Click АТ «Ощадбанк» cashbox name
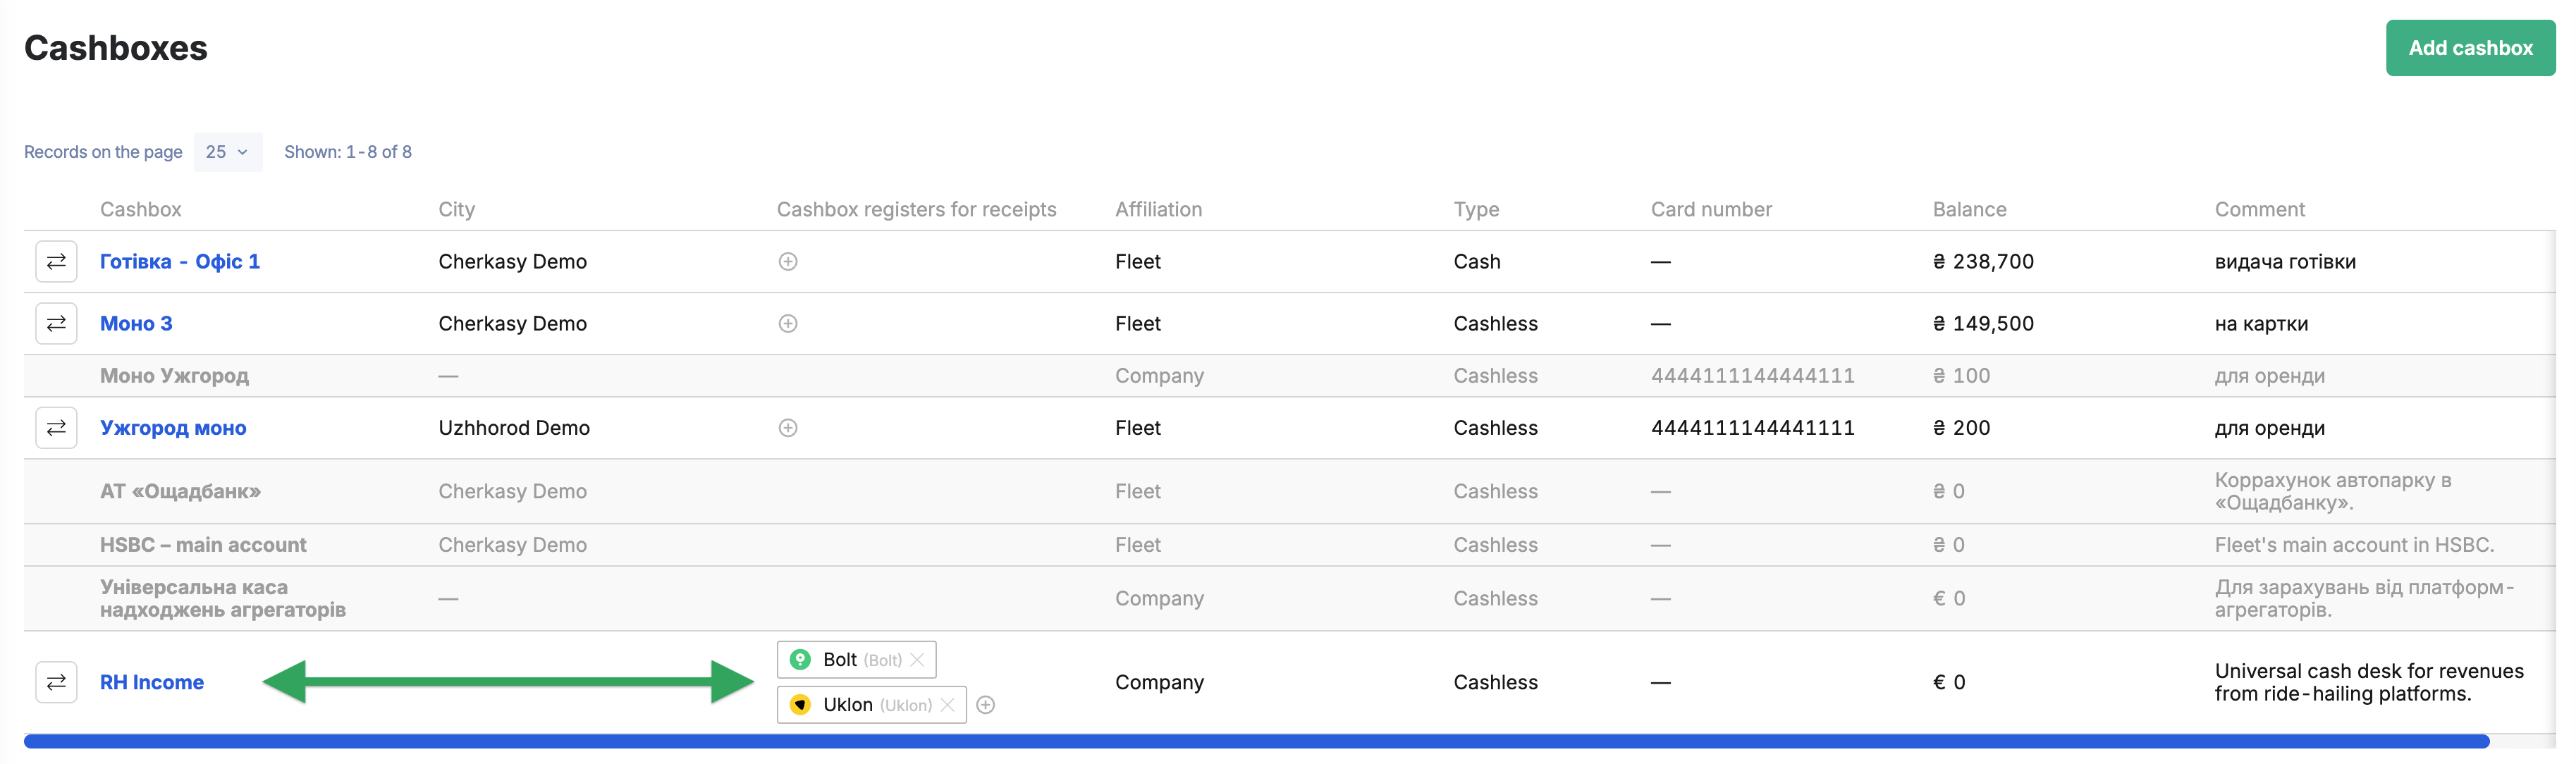 point(180,492)
